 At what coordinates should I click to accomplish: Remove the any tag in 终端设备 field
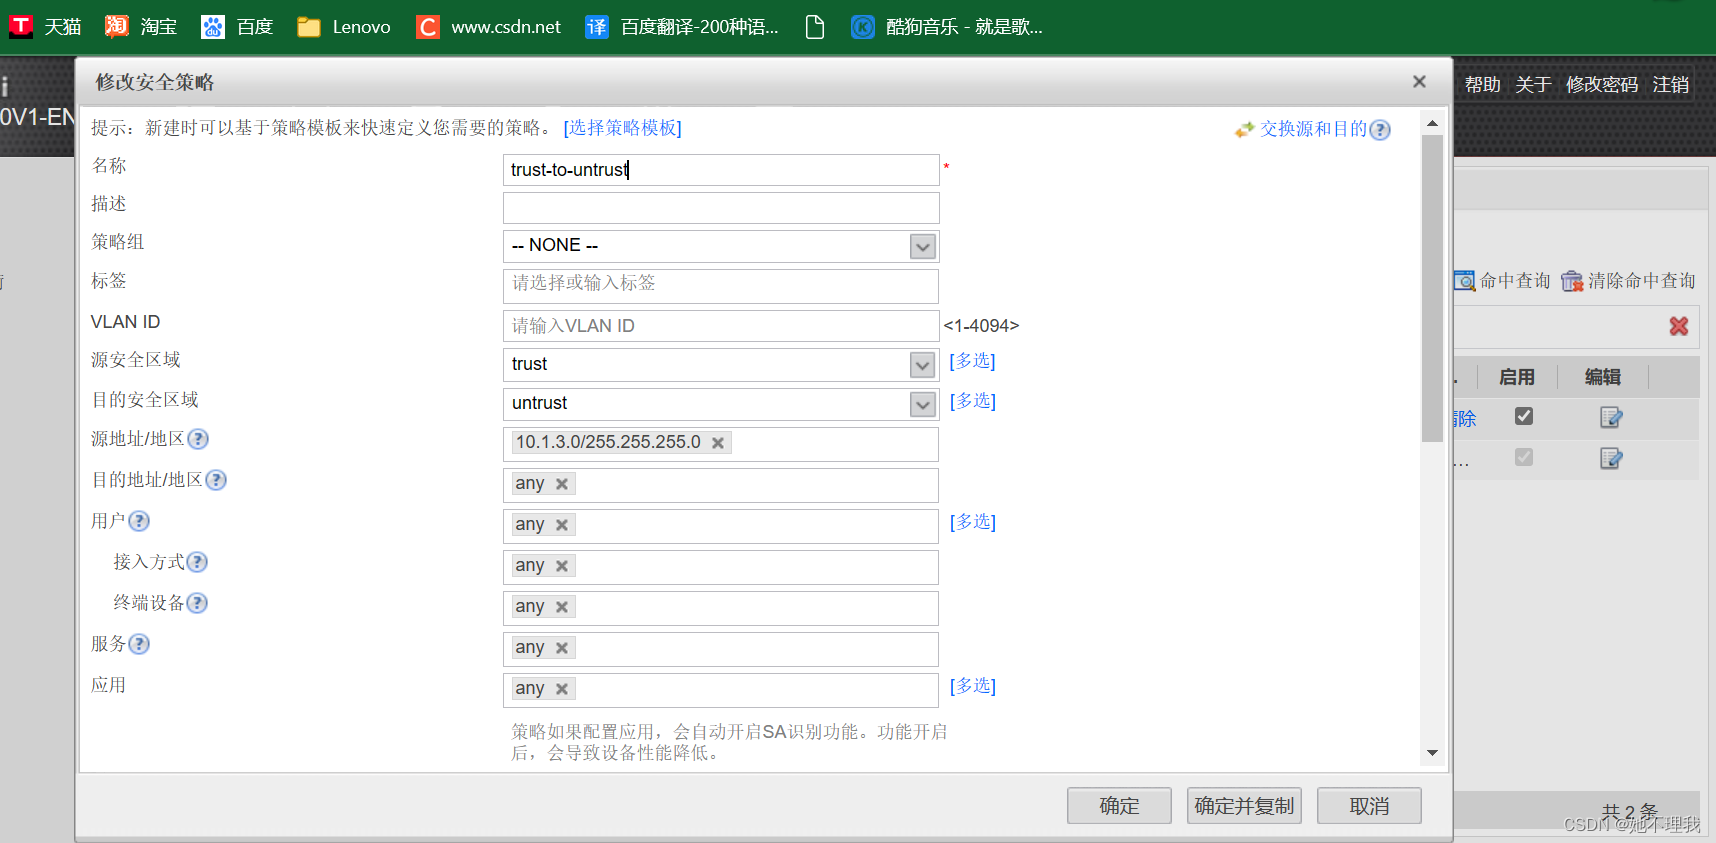pyautogui.click(x=562, y=607)
